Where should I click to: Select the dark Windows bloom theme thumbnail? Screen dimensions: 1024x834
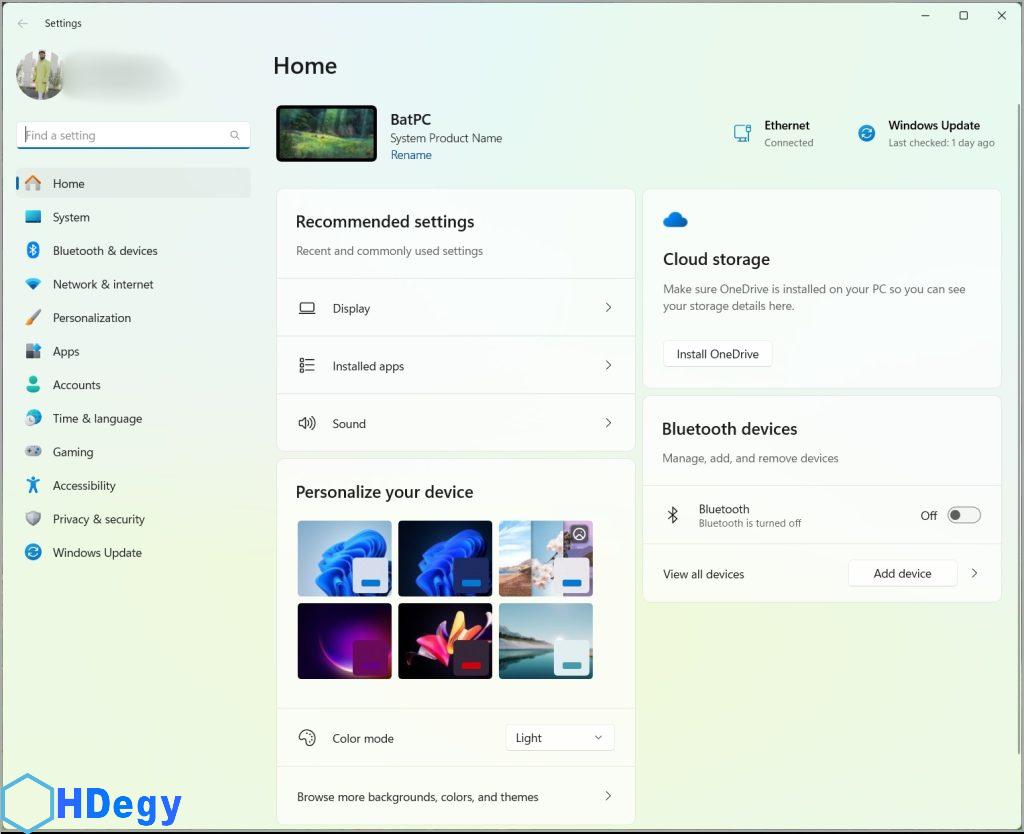(445, 558)
